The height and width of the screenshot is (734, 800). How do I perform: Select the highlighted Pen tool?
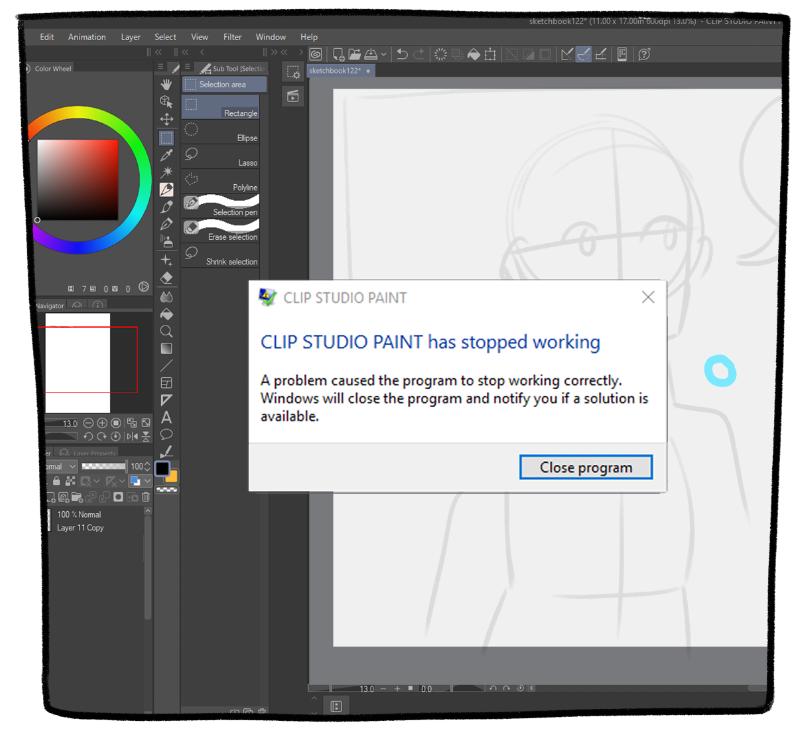point(166,190)
